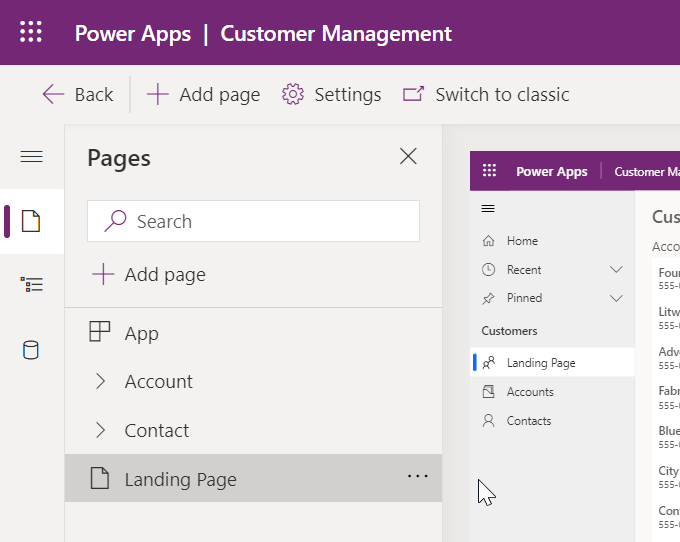The height and width of the screenshot is (542, 680).
Task: Open the Data cylinder icon in left rail
Action: point(31,350)
